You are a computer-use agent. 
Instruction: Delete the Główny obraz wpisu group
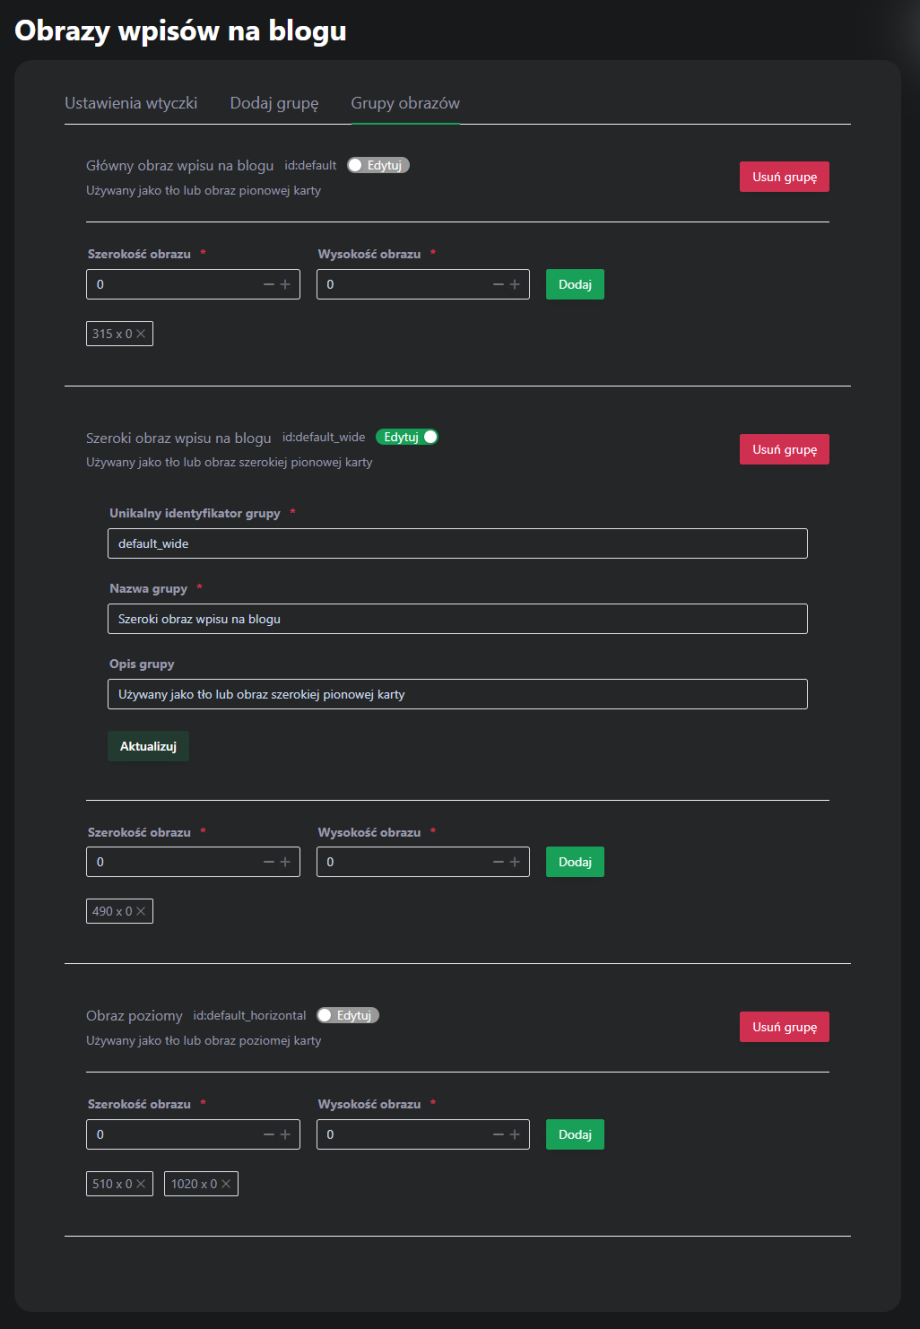coord(784,177)
